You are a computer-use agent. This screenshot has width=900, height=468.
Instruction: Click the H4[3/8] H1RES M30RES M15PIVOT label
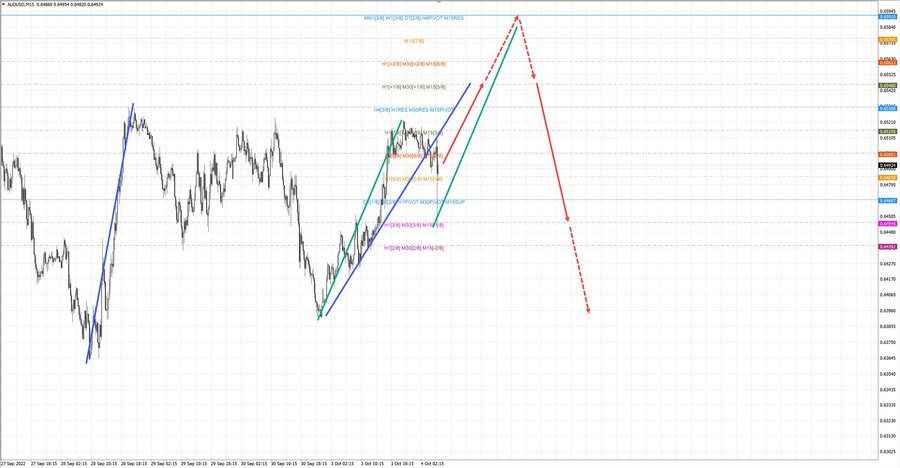coord(413,110)
